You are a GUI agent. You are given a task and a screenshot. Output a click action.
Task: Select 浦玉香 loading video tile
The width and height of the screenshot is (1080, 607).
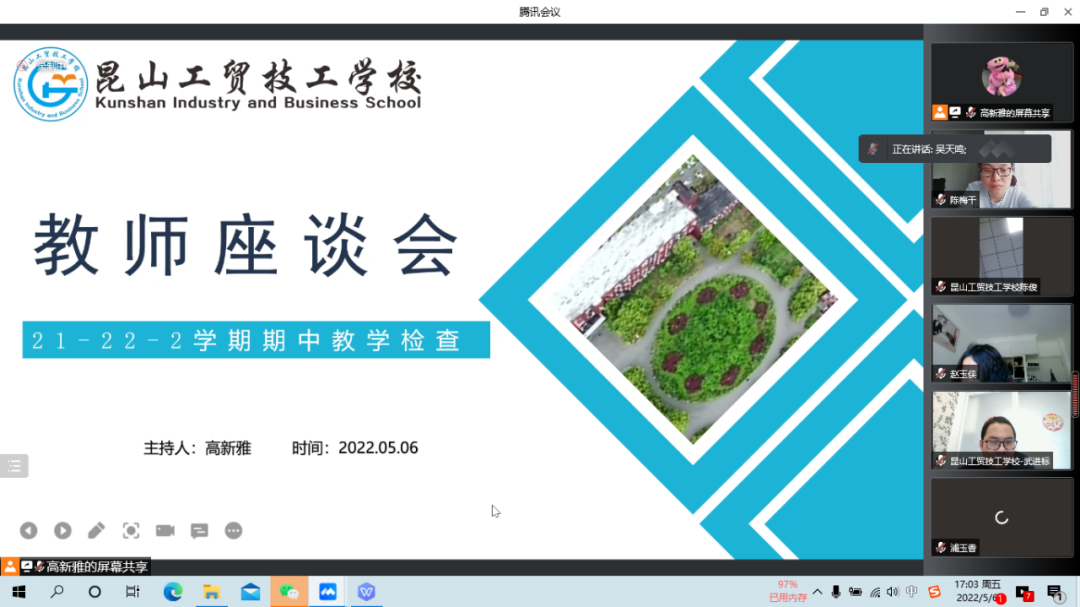(x=1001, y=517)
